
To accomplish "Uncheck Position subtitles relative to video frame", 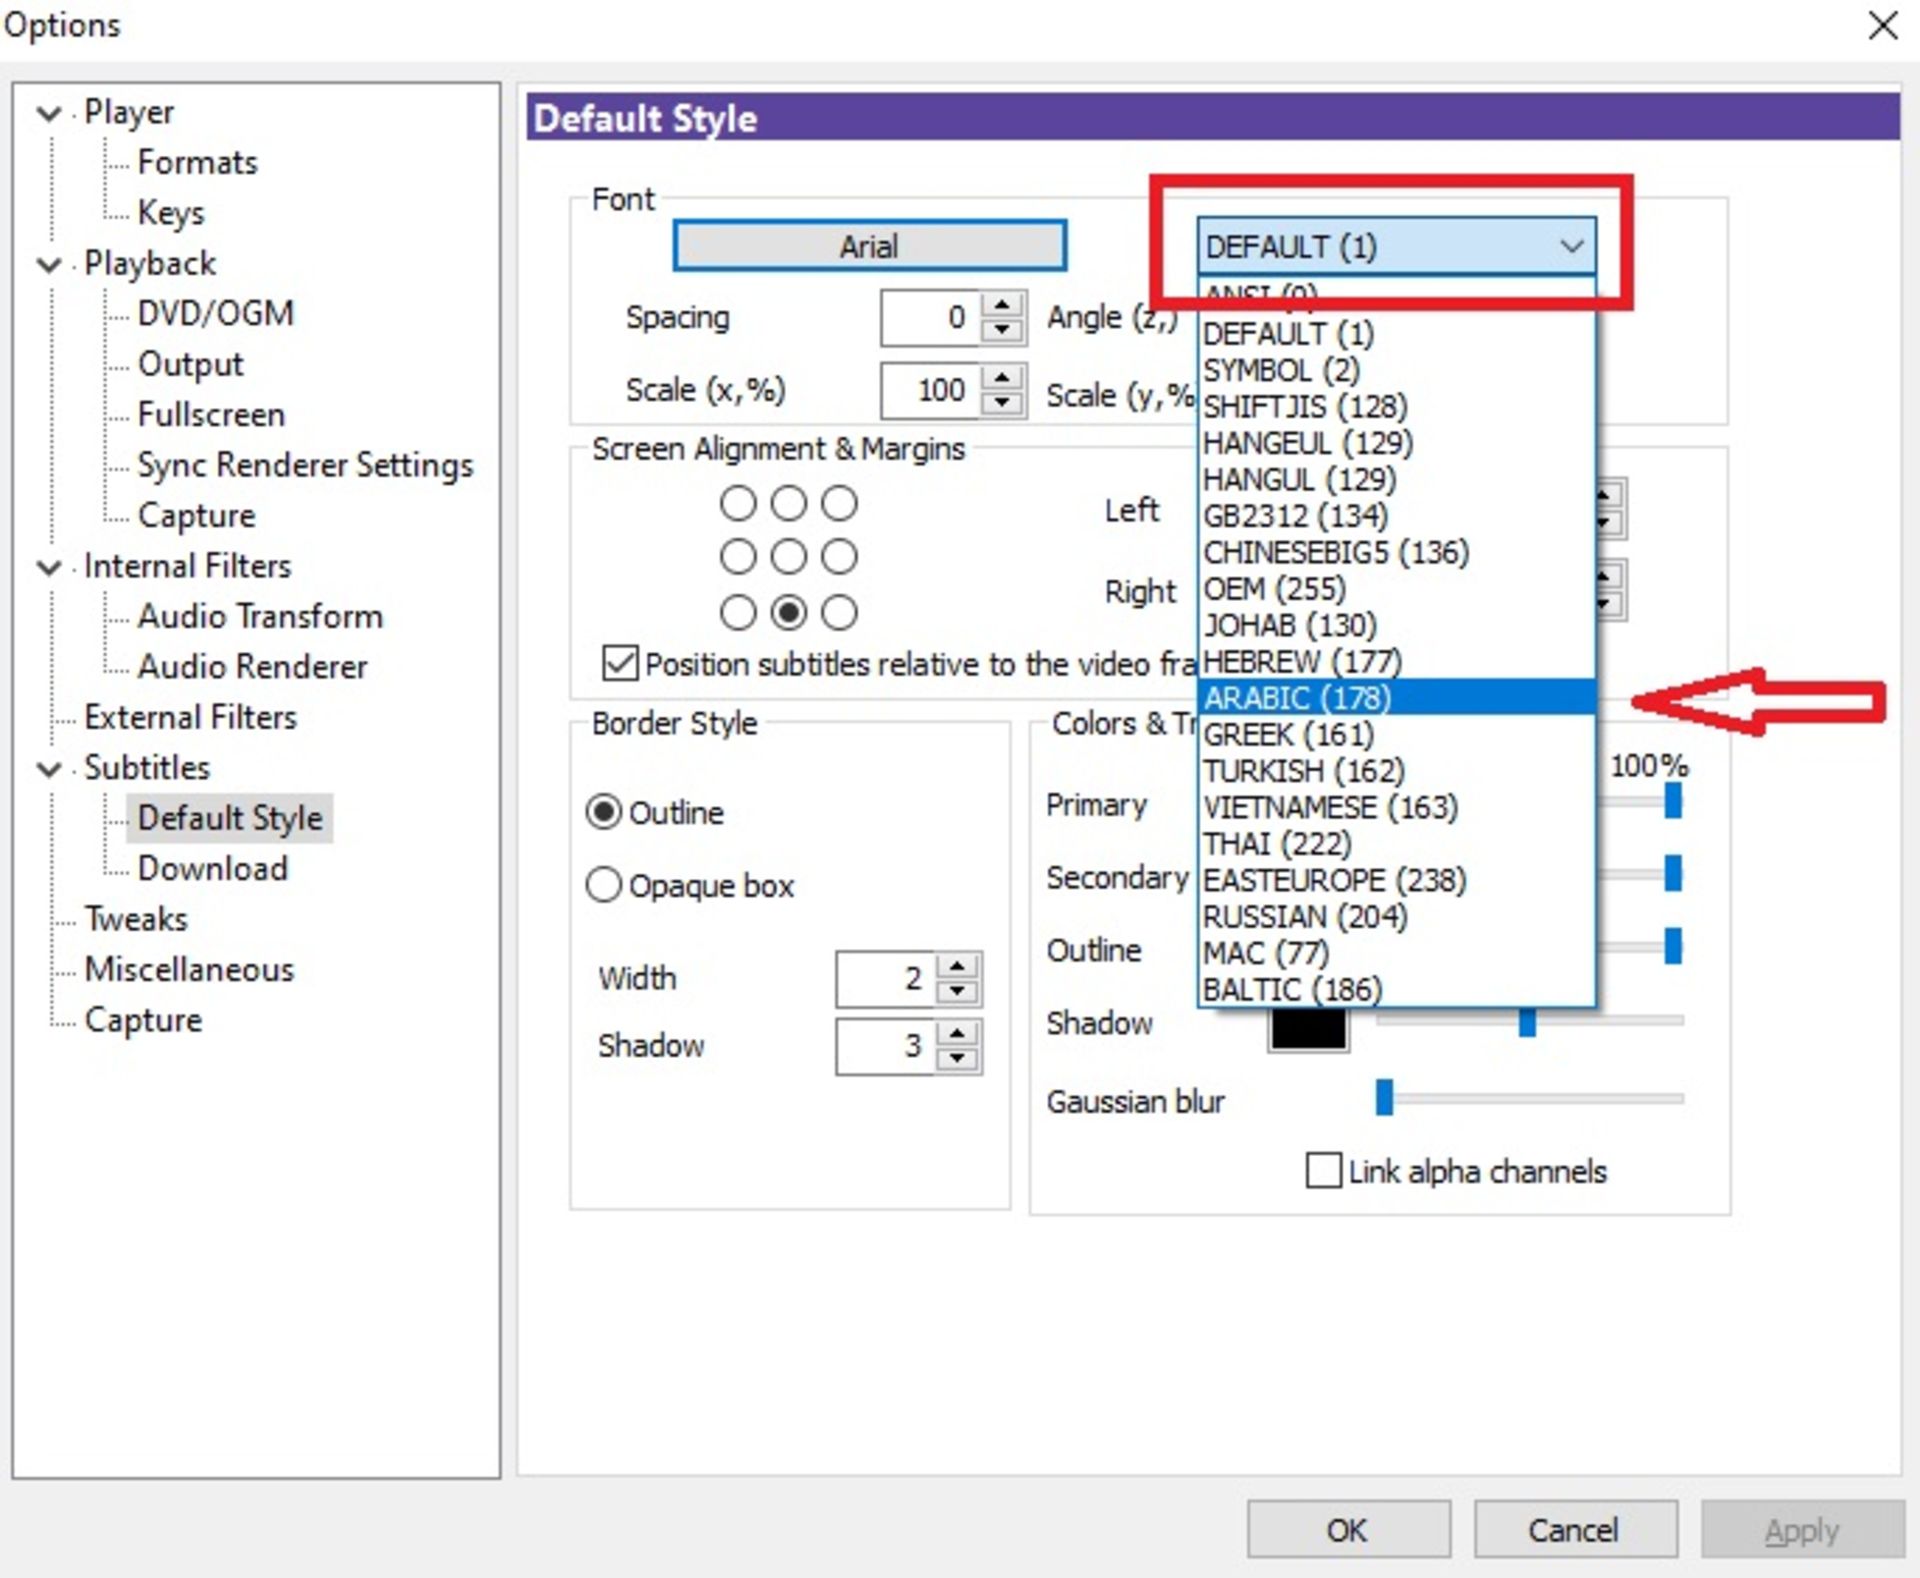I will 620,663.
